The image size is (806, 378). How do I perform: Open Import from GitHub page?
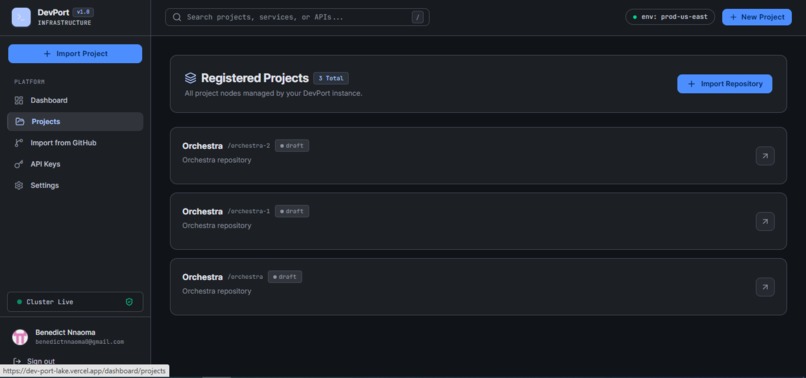[x=75, y=143]
